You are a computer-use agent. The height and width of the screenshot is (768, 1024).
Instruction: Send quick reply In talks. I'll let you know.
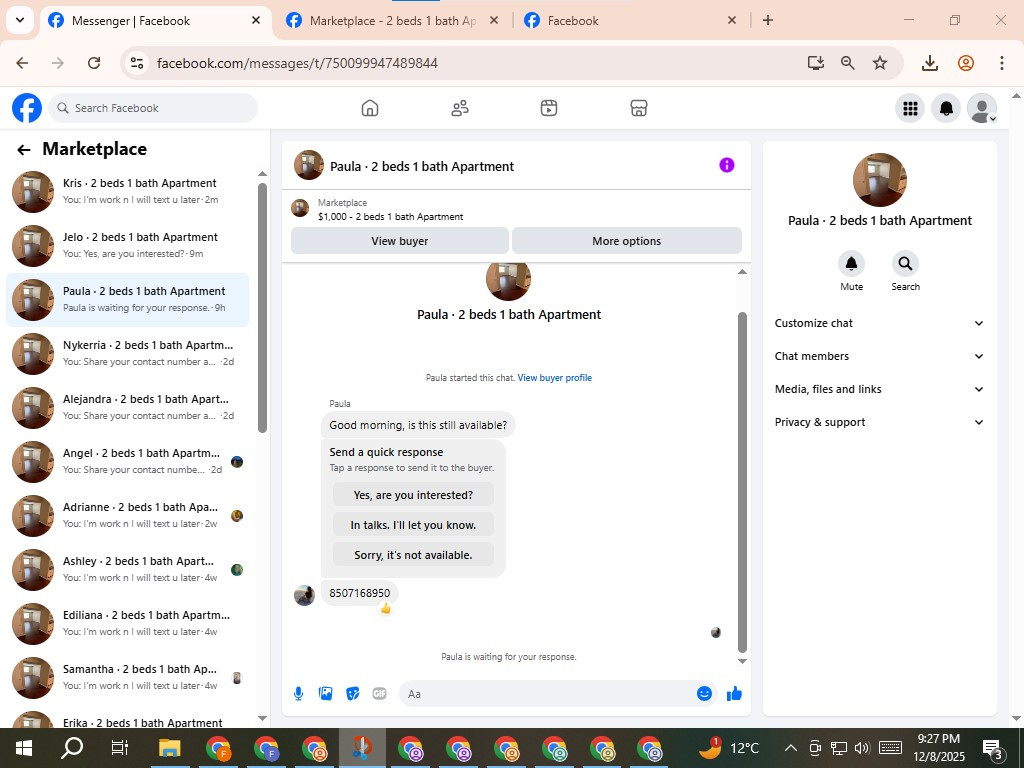tap(413, 525)
